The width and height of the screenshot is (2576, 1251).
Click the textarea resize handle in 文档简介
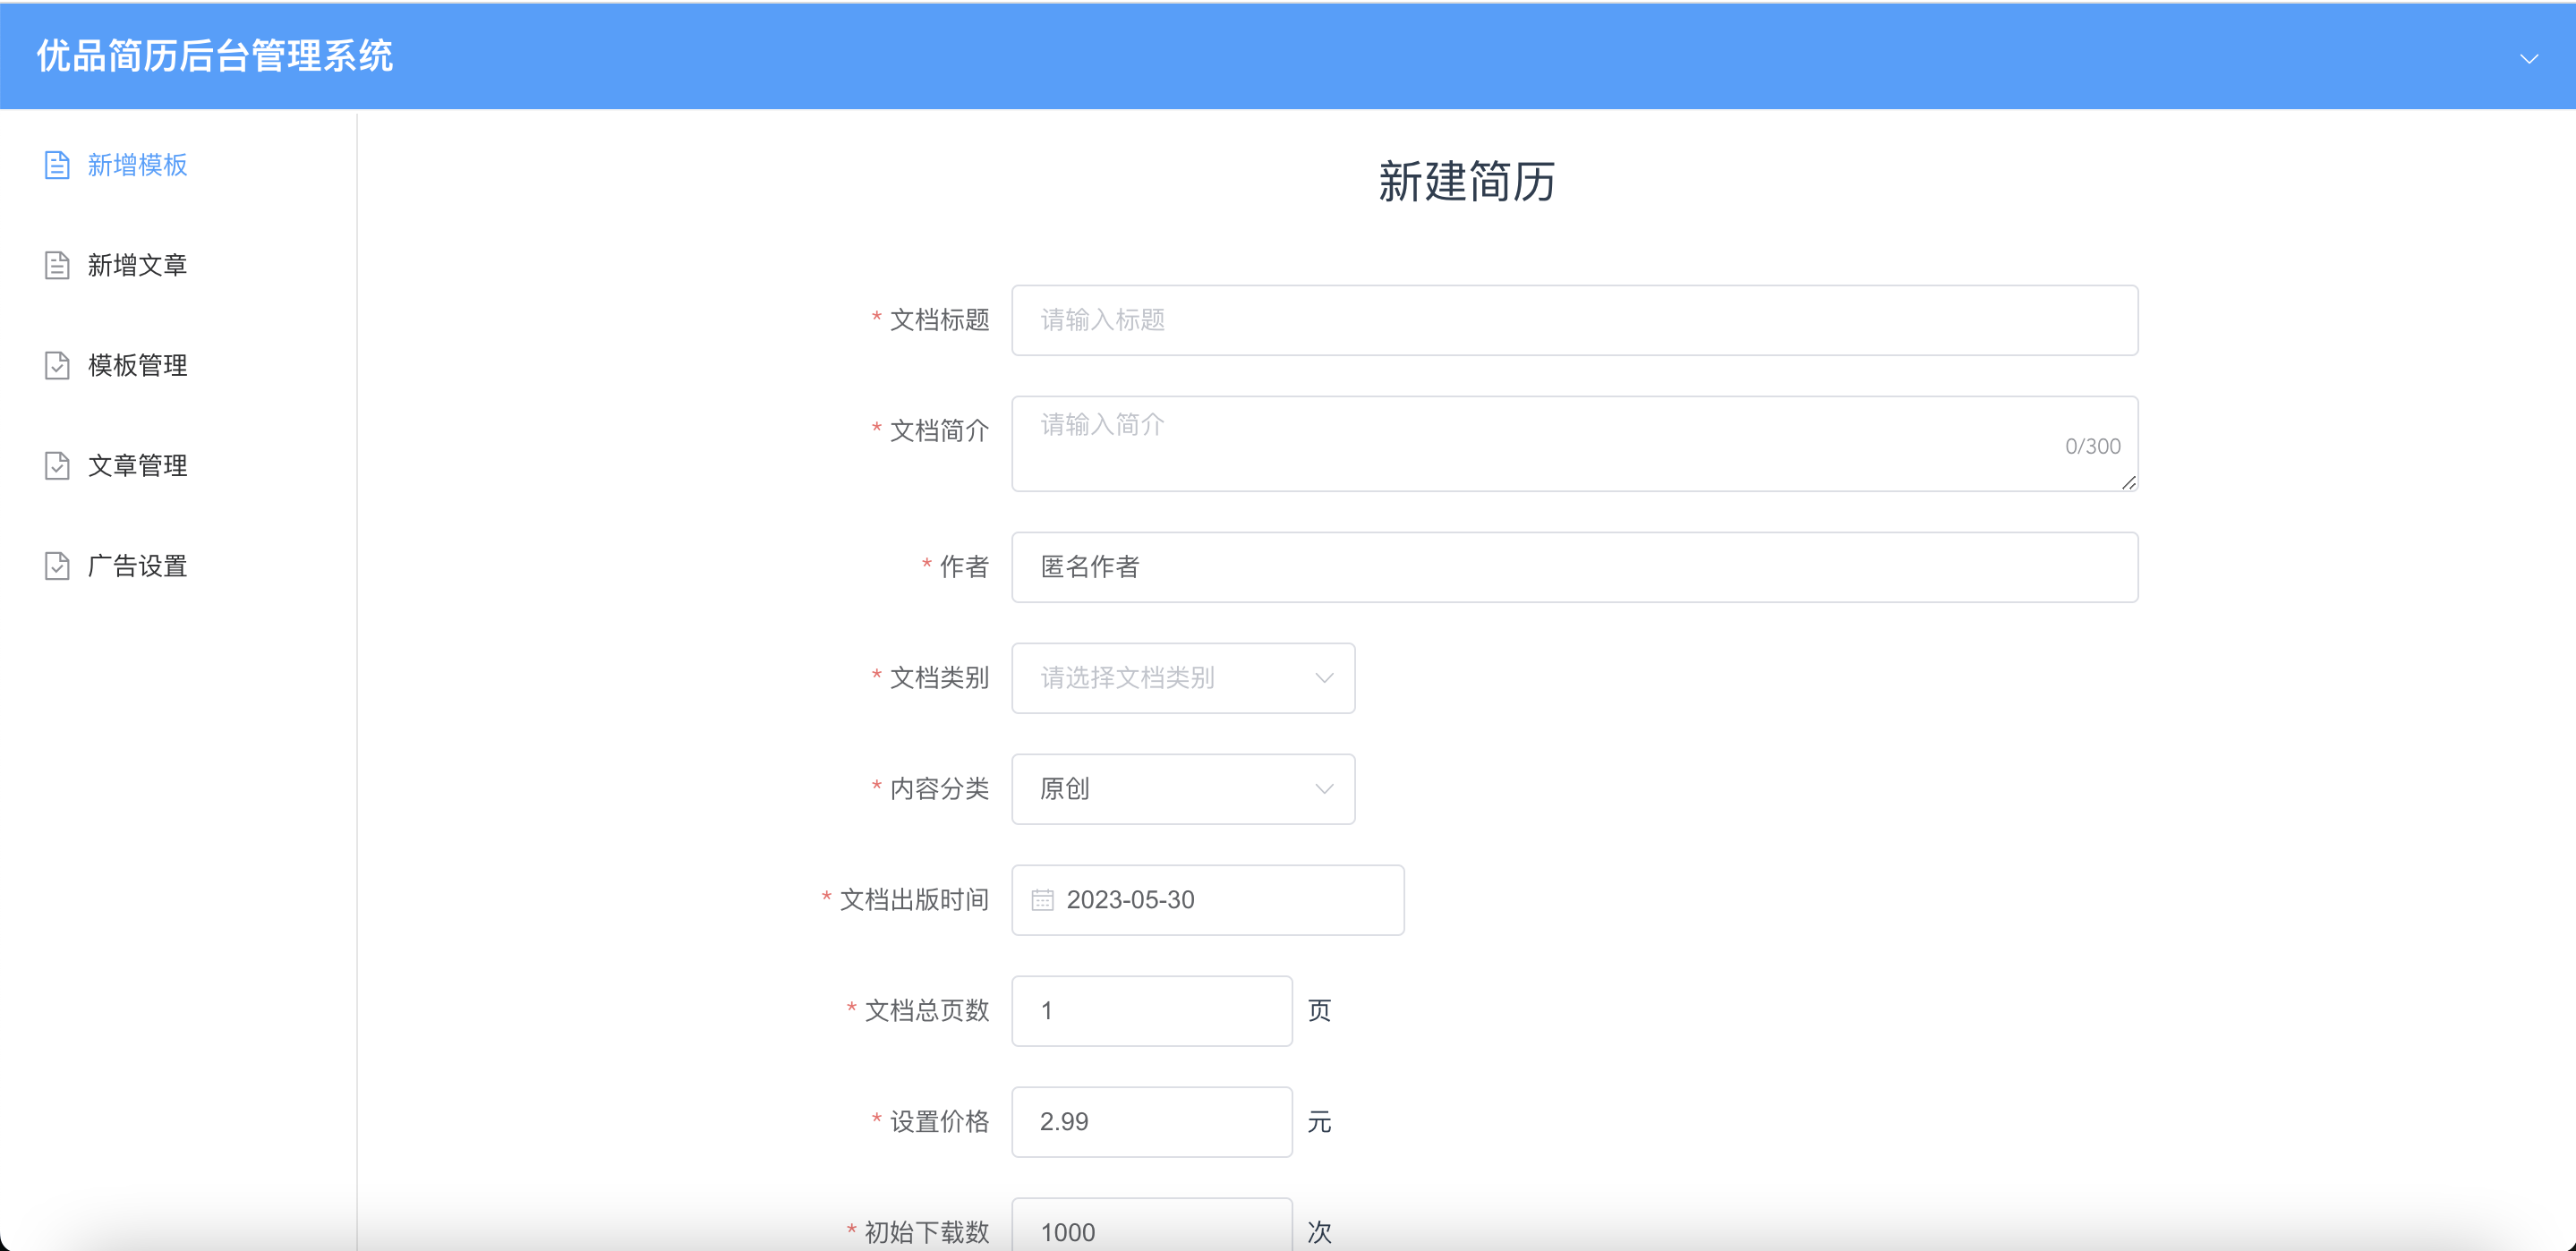tap(2128, 482)
